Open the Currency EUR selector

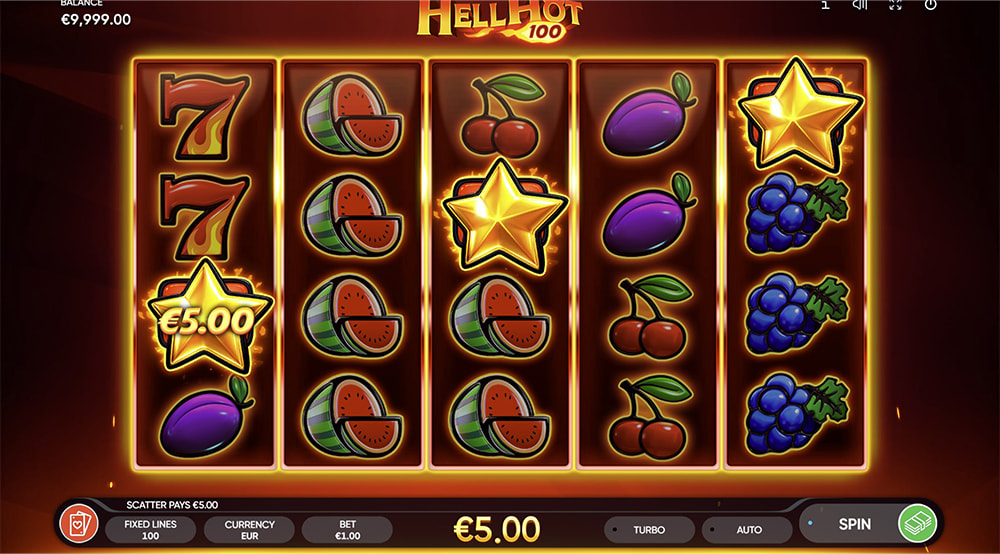point(249,530)
